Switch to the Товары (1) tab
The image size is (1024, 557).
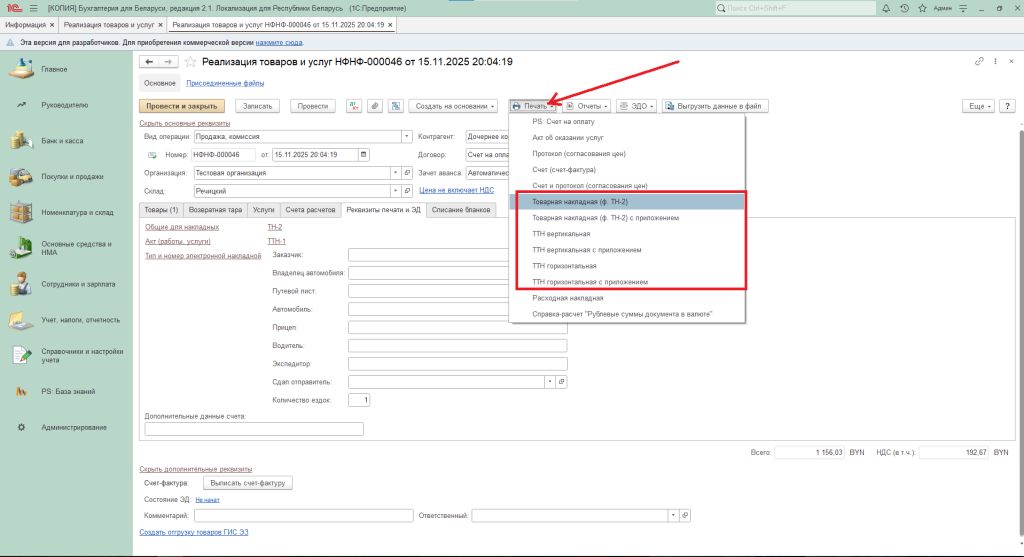pyautogui.click(x=161, y=209)
